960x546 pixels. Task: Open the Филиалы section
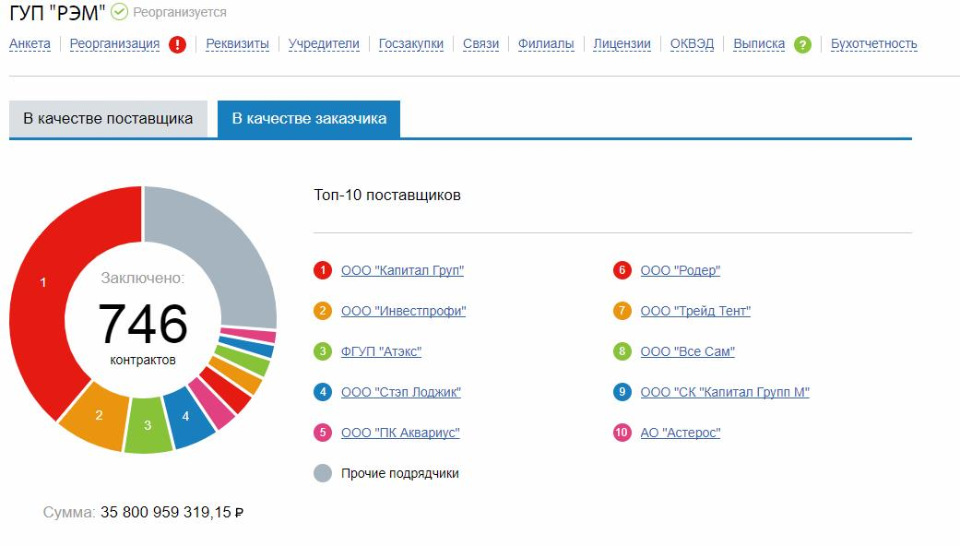click(x=546, y=44)
